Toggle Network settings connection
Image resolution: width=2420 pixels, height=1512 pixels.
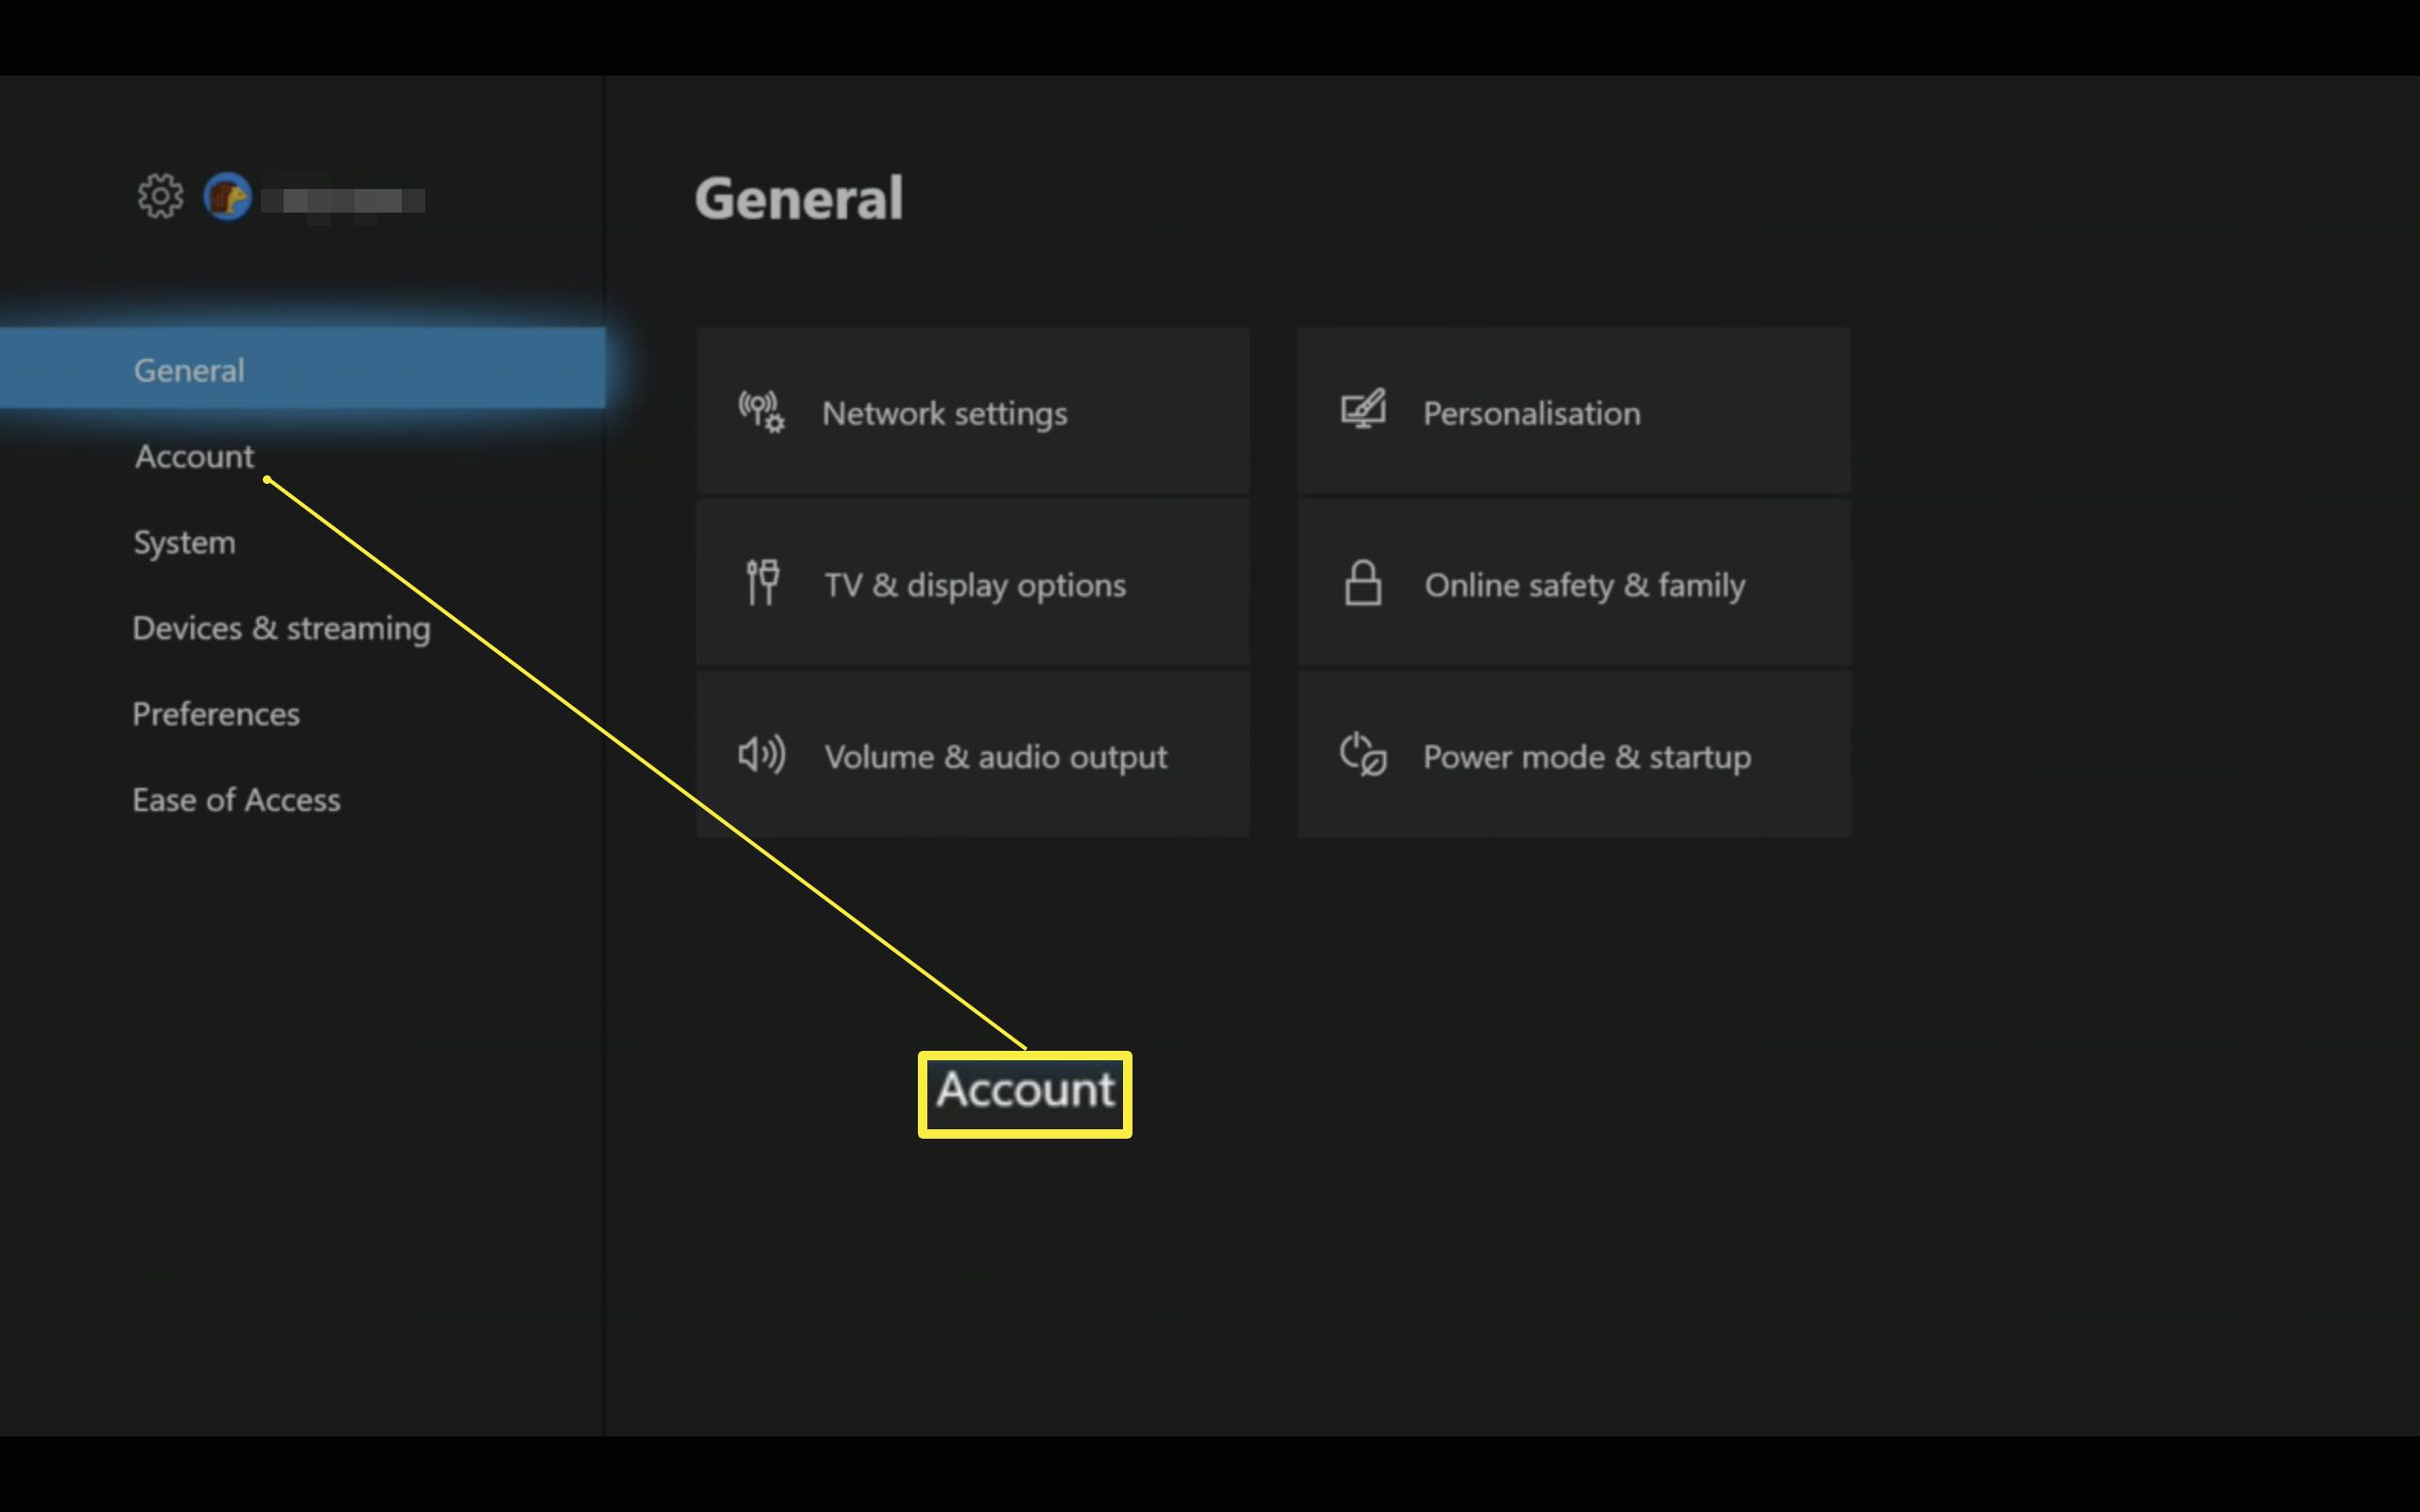click(x=972, y=411)
